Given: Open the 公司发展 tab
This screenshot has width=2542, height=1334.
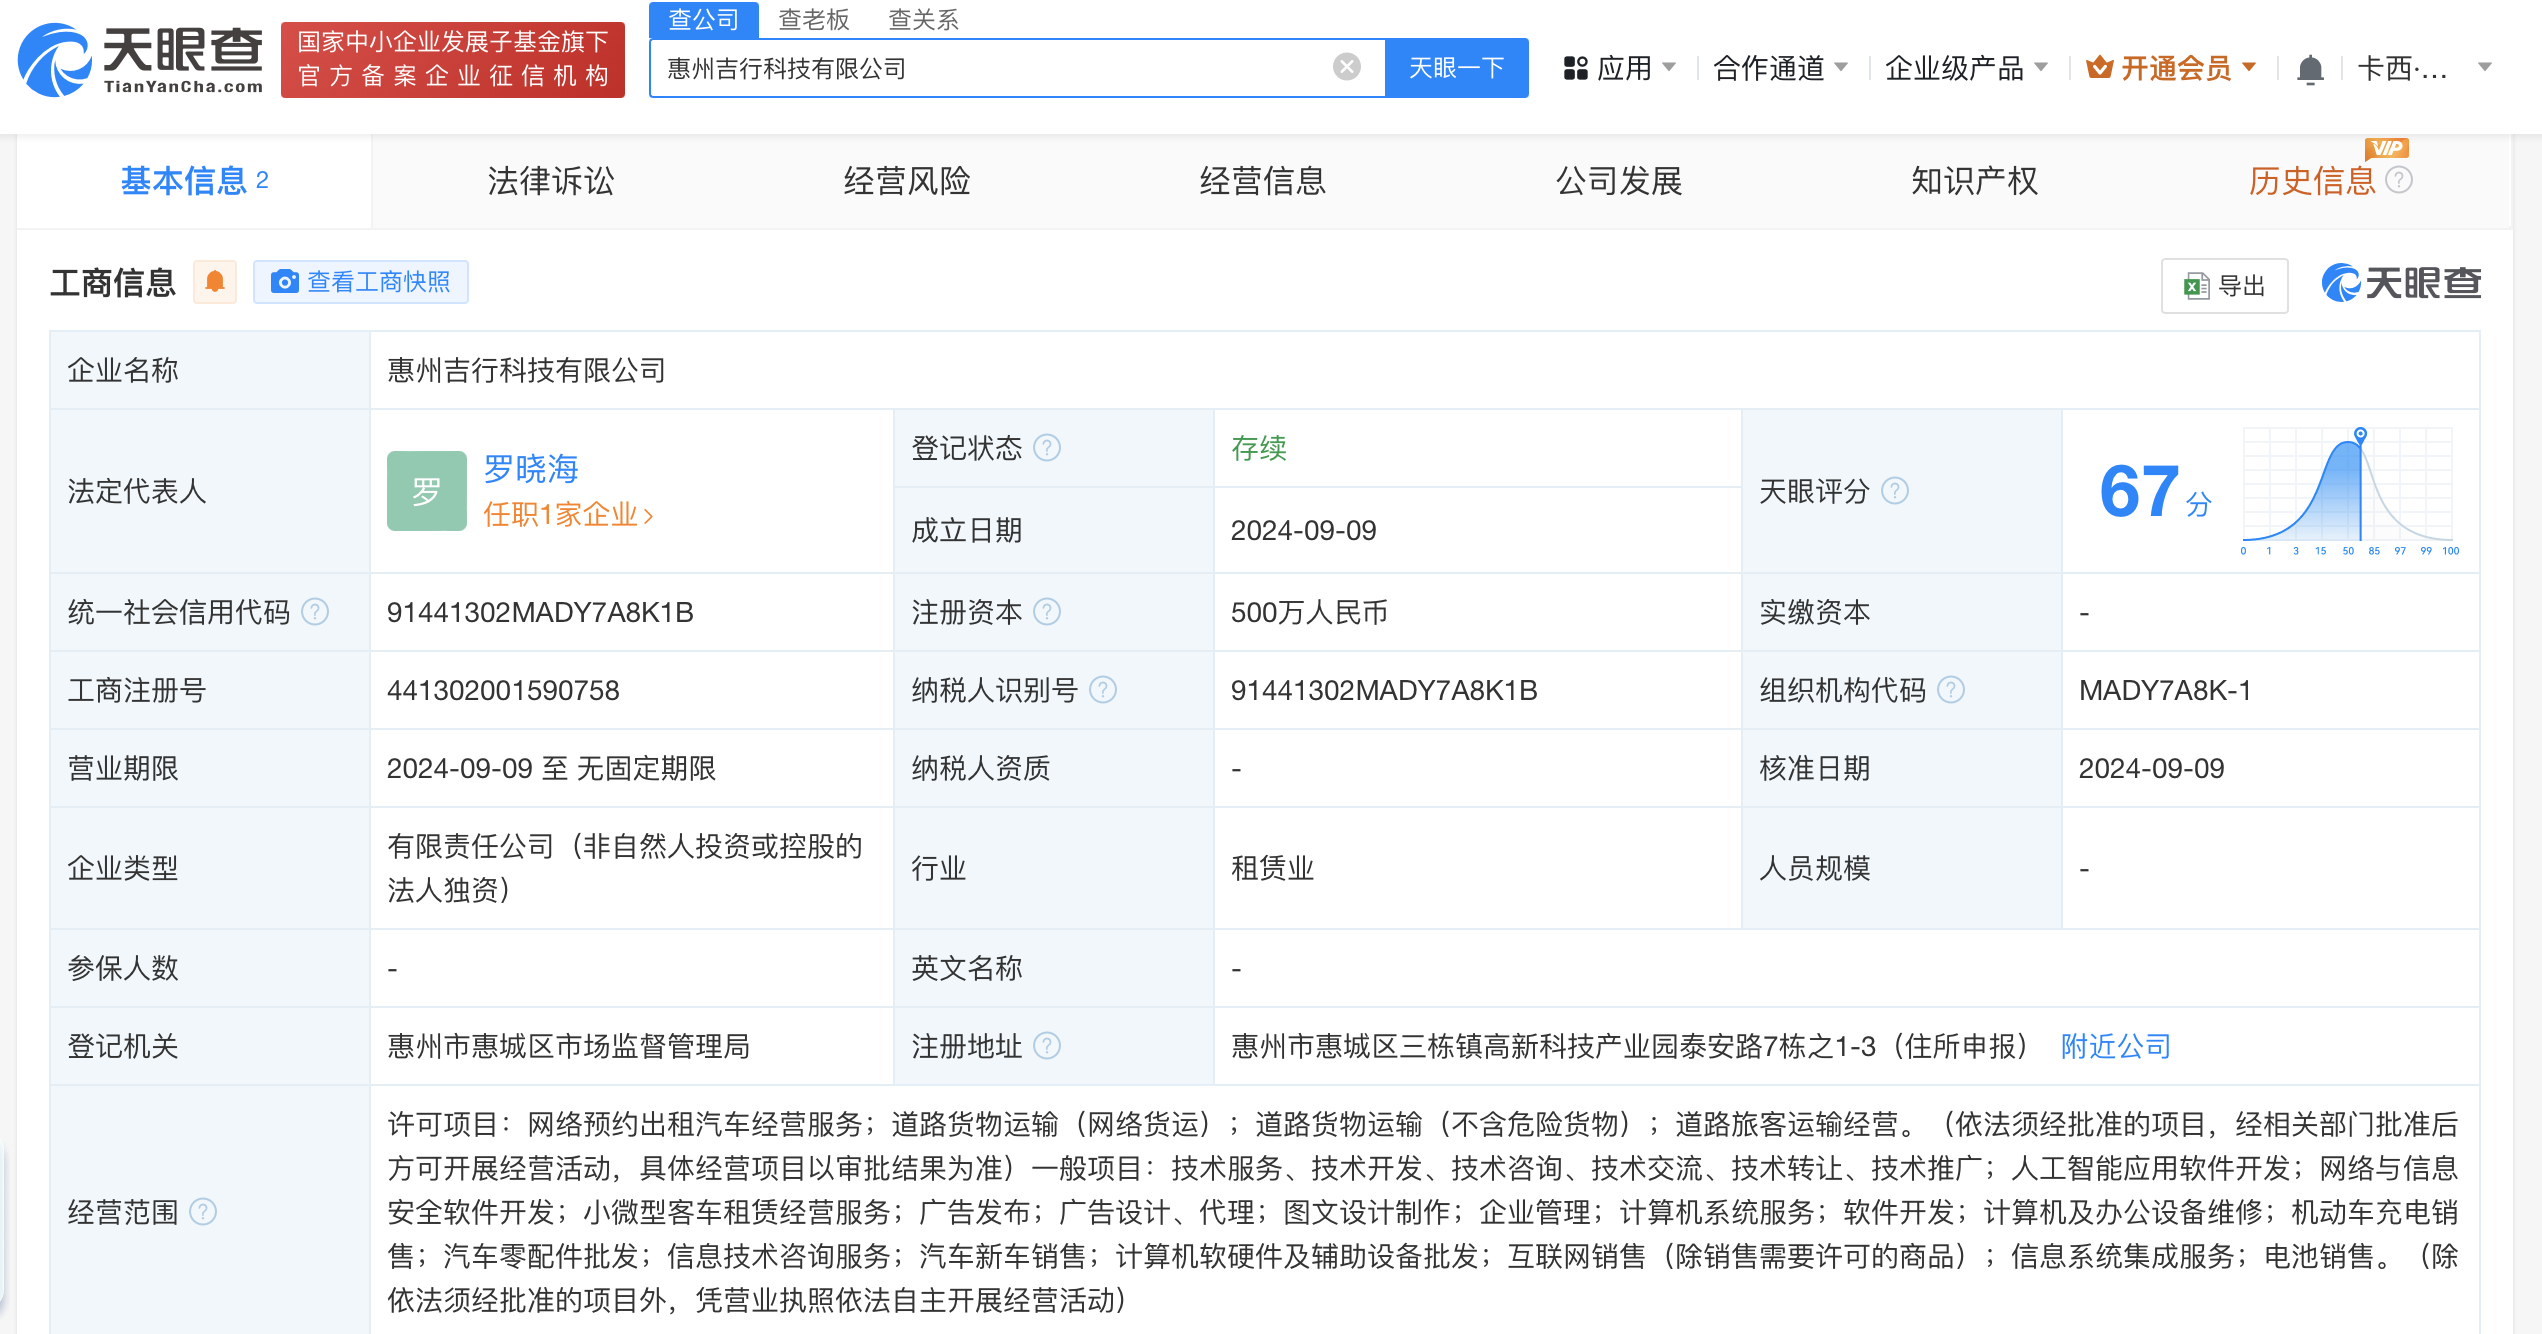Looking at the screenshot, I should pyautogui.click(x=1619, y=181).
